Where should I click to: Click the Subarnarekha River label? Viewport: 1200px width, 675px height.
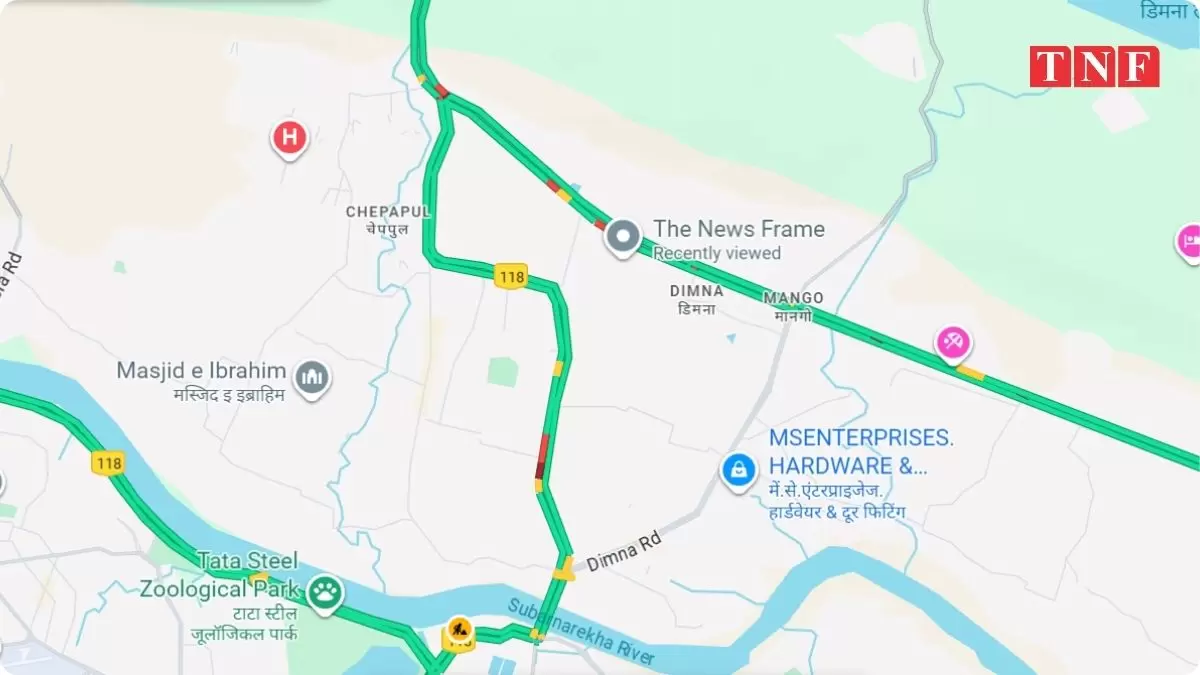click(x=581, y=632)
